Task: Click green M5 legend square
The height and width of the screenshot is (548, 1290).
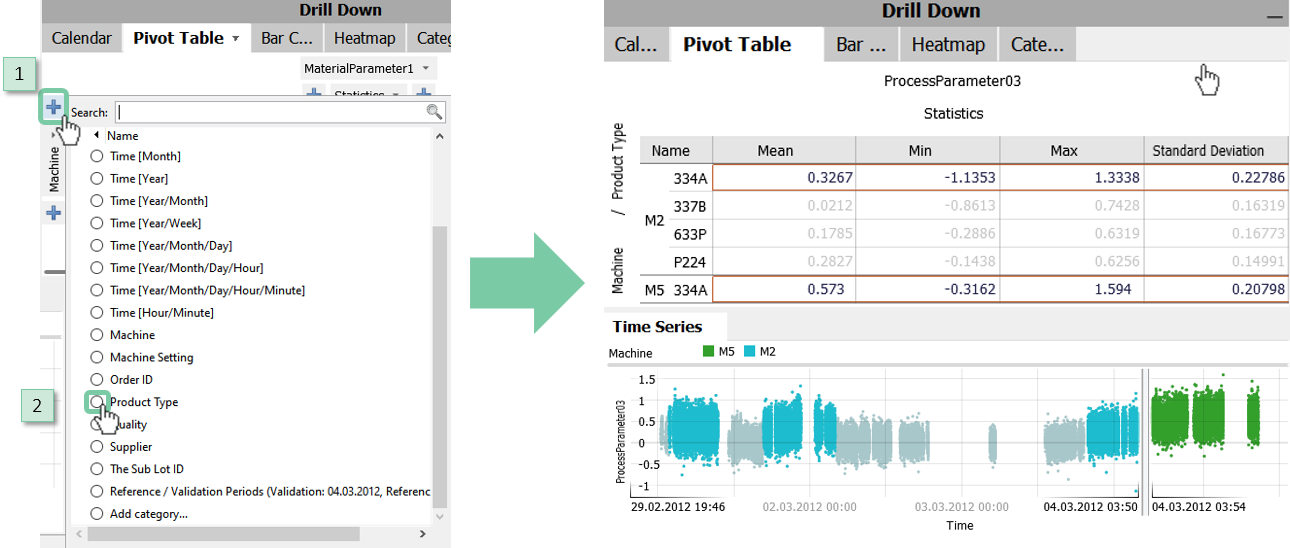Action: point(708,352)
